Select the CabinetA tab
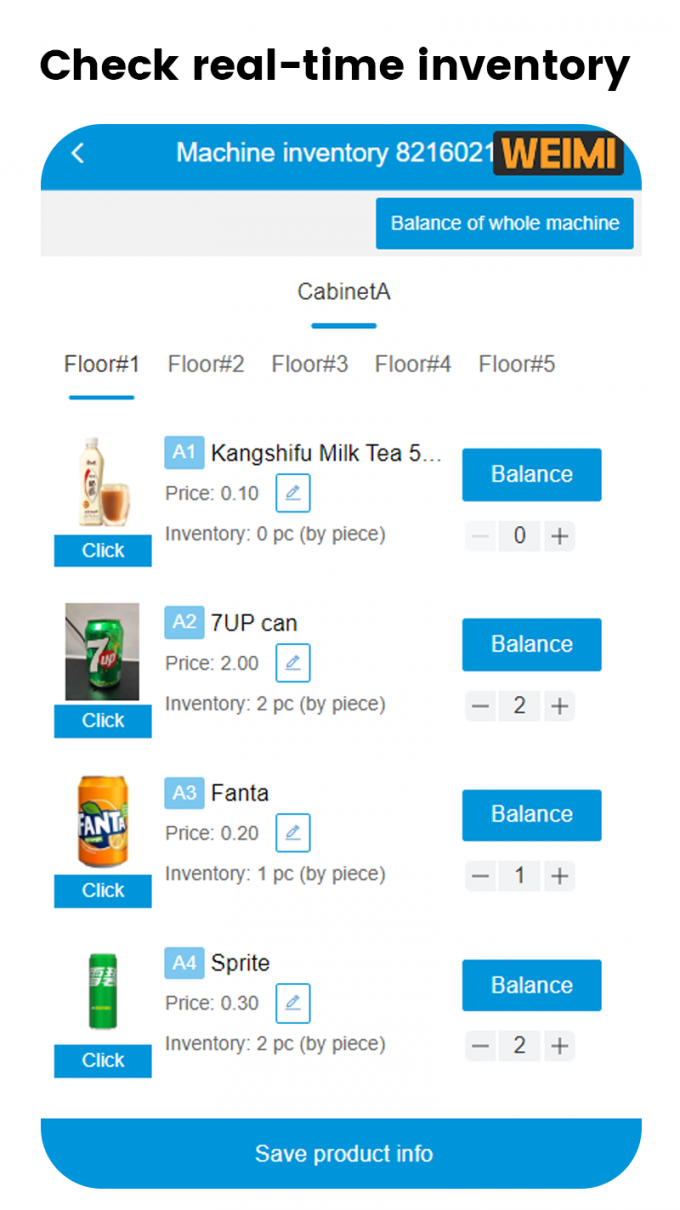The width and height of the screenshot is (680, 1210). click(343, 292)
